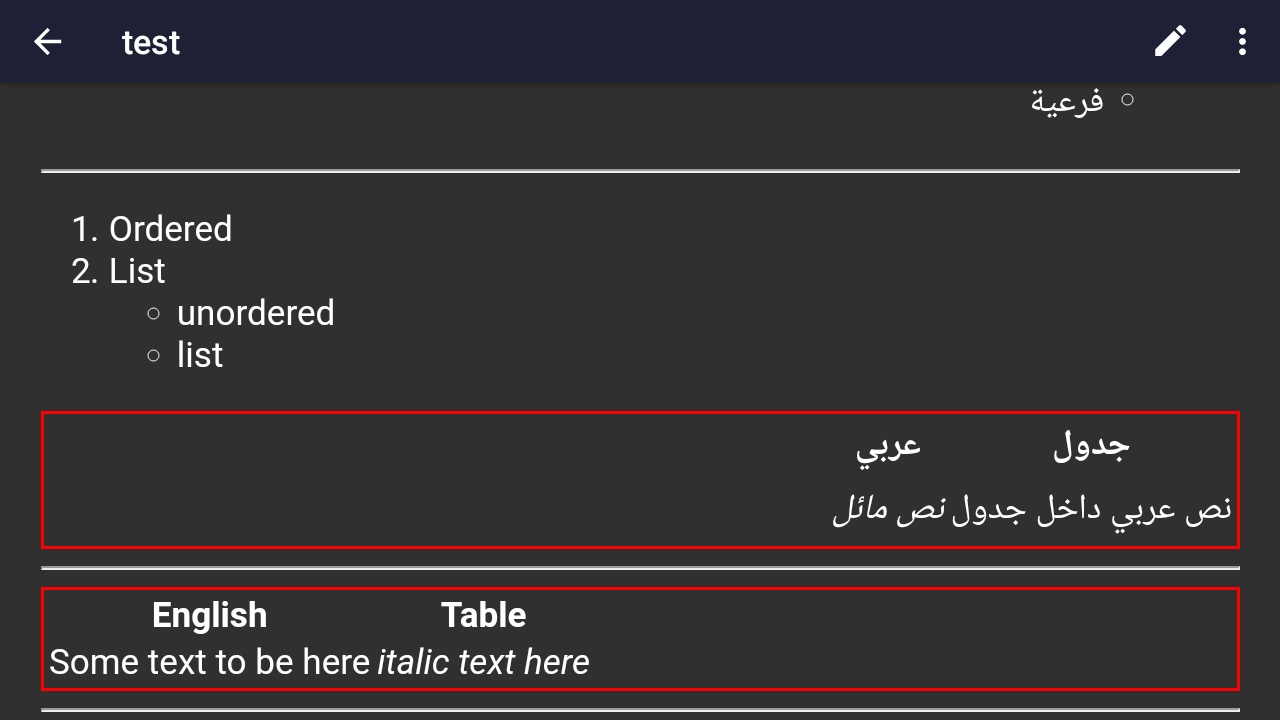Tap the bullet point next to 'list'

click(152, 355)
